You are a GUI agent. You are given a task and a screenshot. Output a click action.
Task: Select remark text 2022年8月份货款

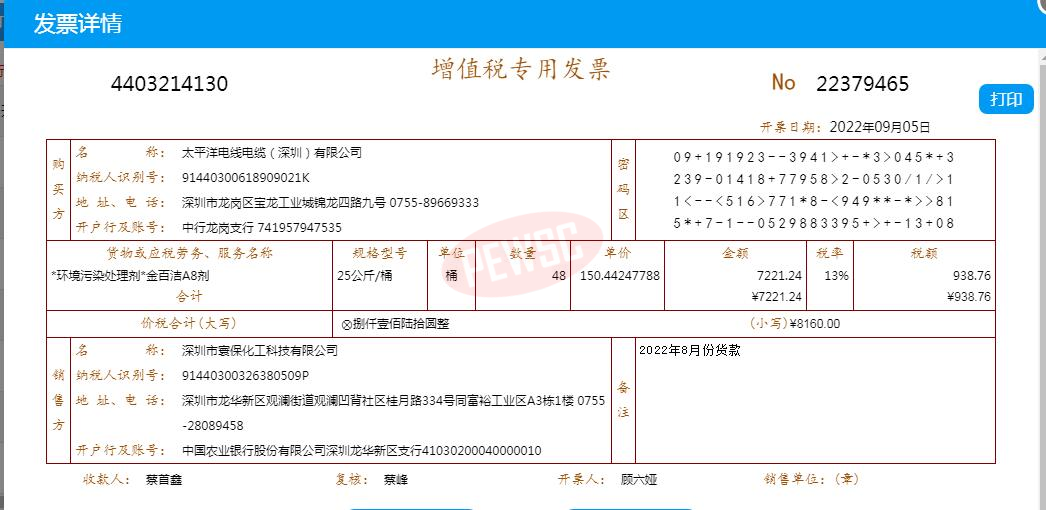[690, 351]
